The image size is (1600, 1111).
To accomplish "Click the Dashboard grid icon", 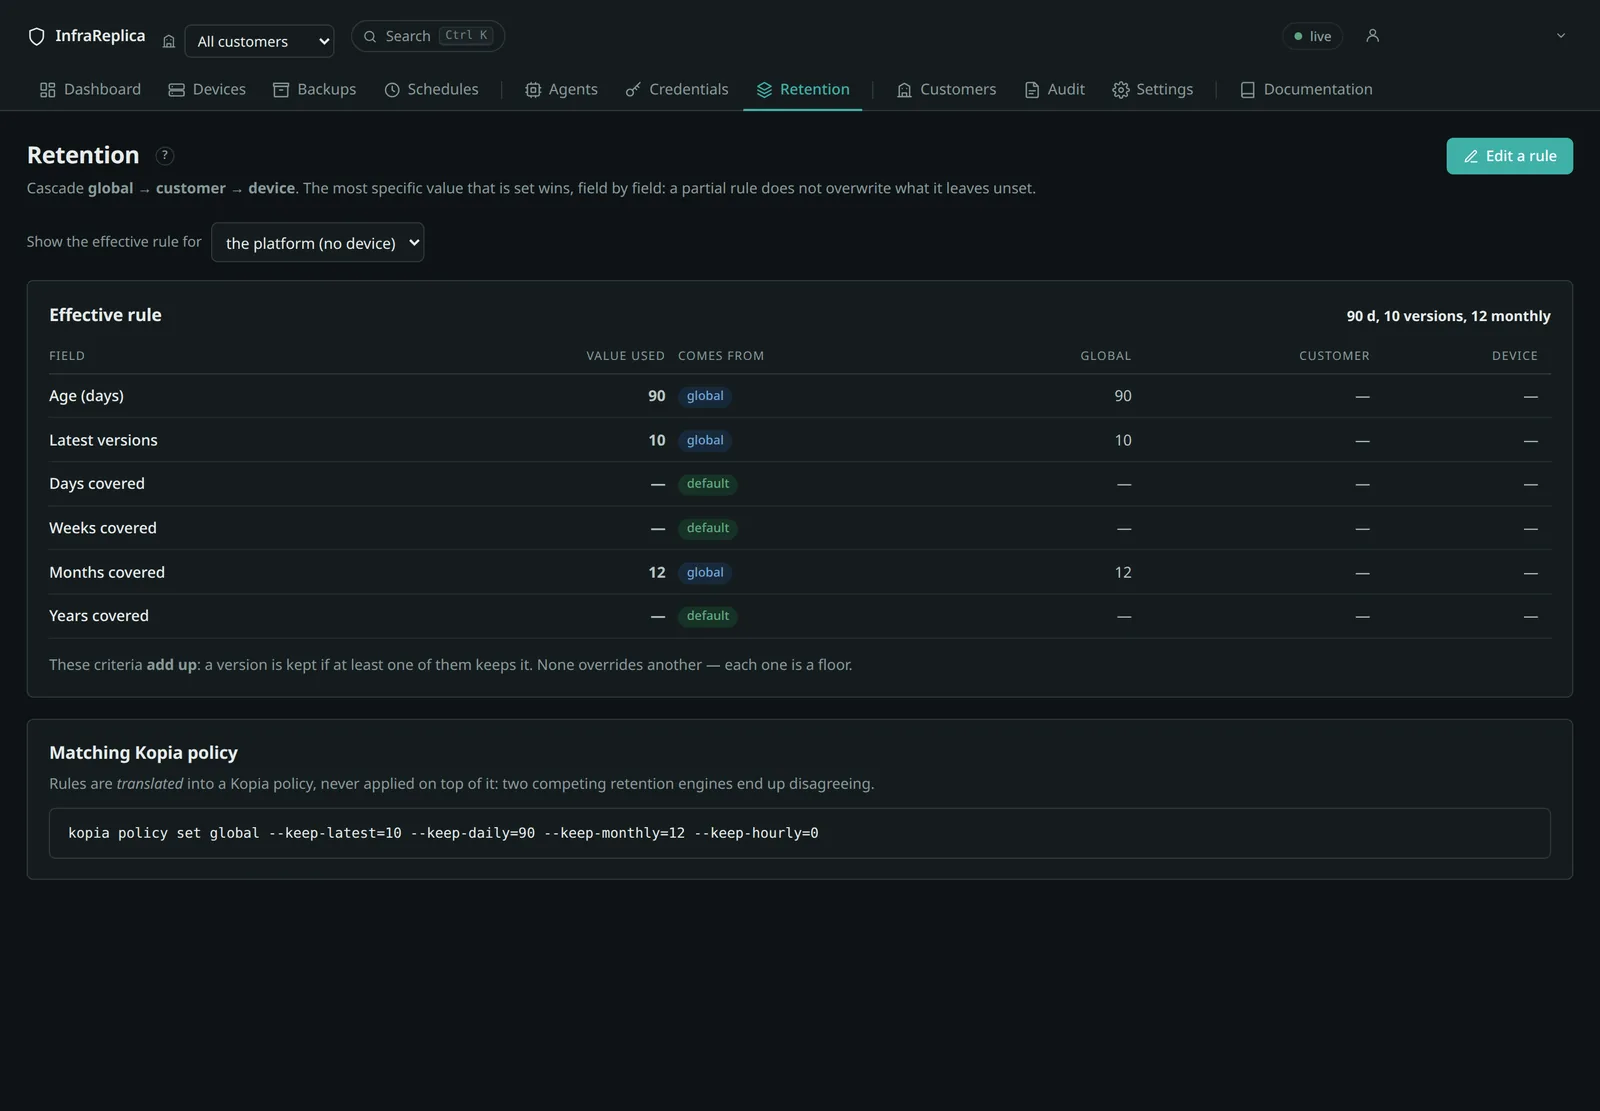I will point(48,90).
